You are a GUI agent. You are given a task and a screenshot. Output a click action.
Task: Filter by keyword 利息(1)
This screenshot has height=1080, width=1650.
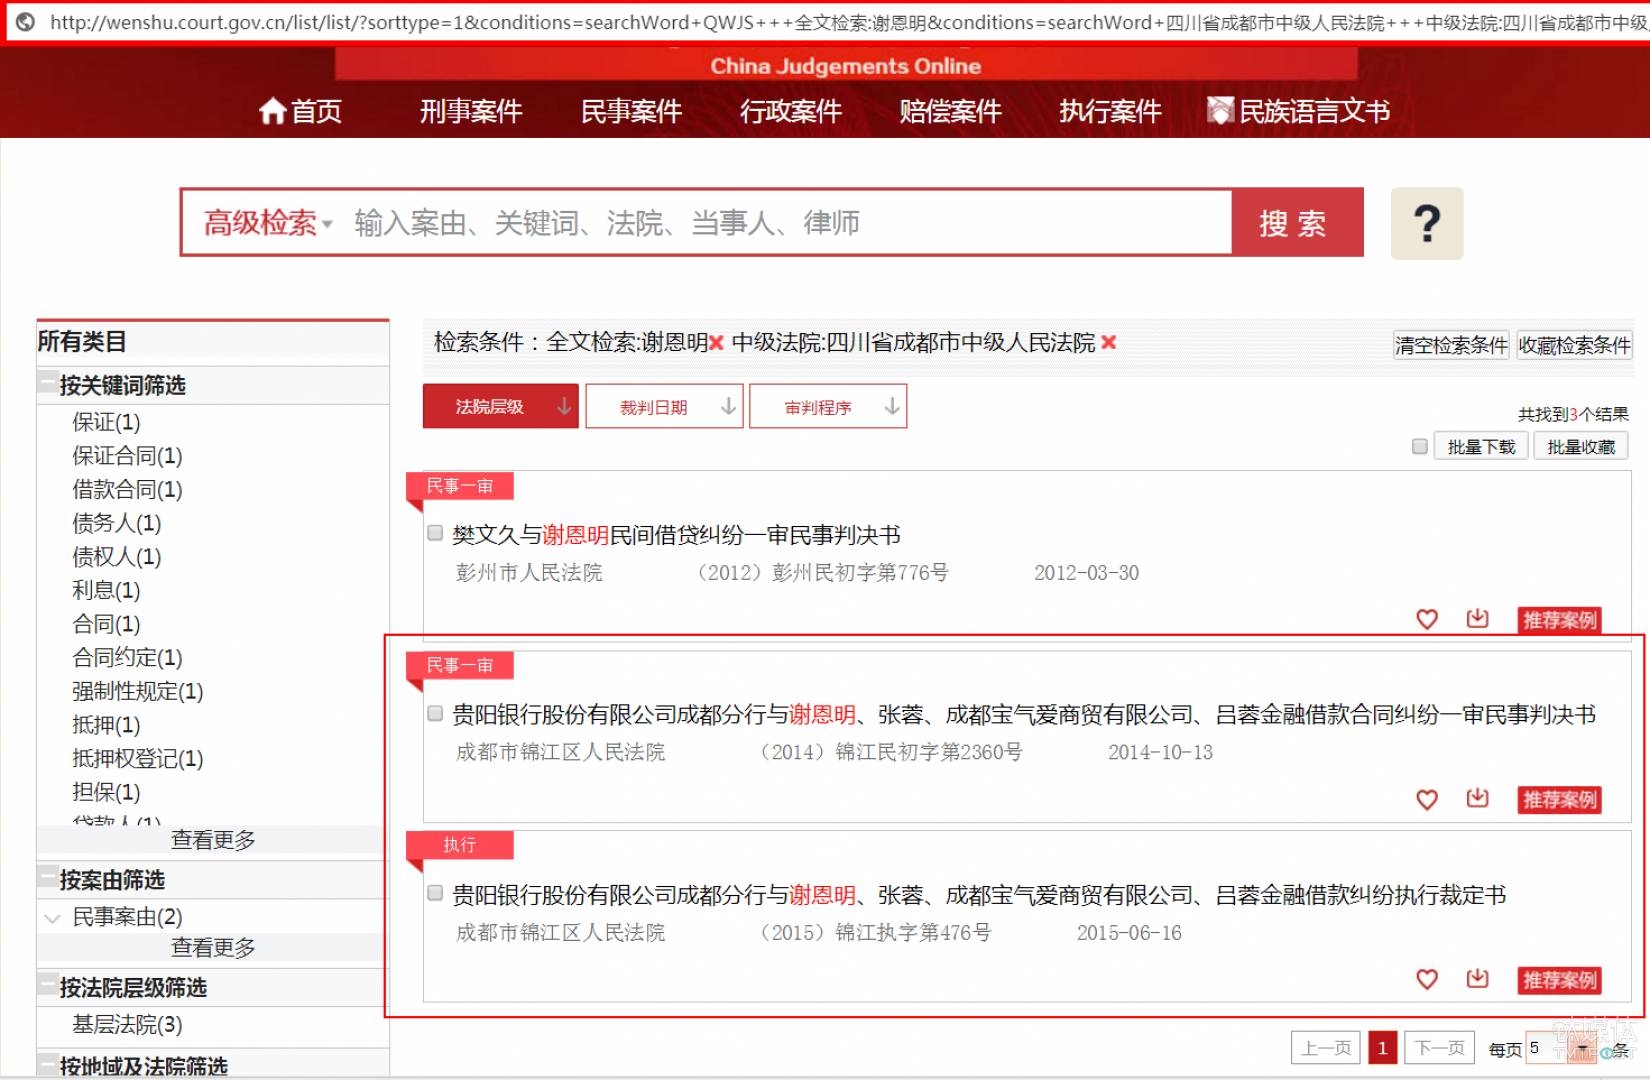click(x=106, y=590)
